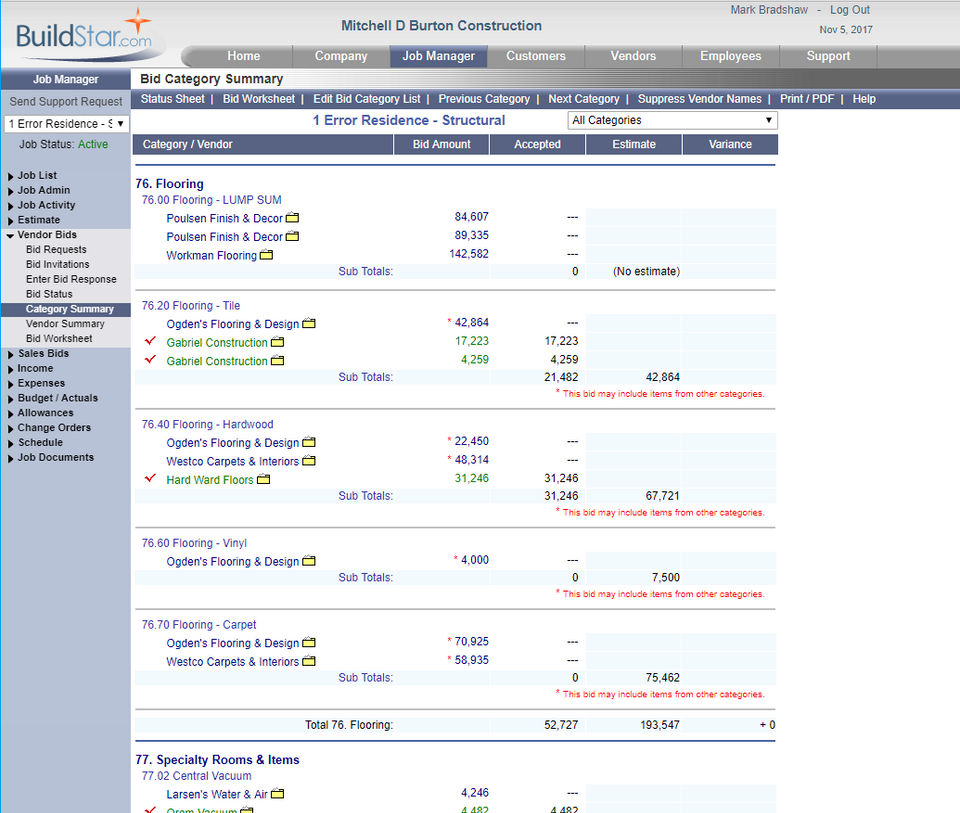Screen dimensions: 960x813
Task: Open the 1 Error Residence job dropdown
Action: (x=66, y=124)
